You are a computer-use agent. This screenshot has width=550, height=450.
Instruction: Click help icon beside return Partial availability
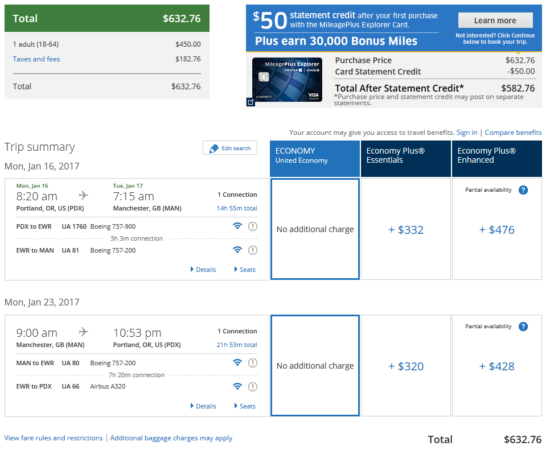coord(523,327)
